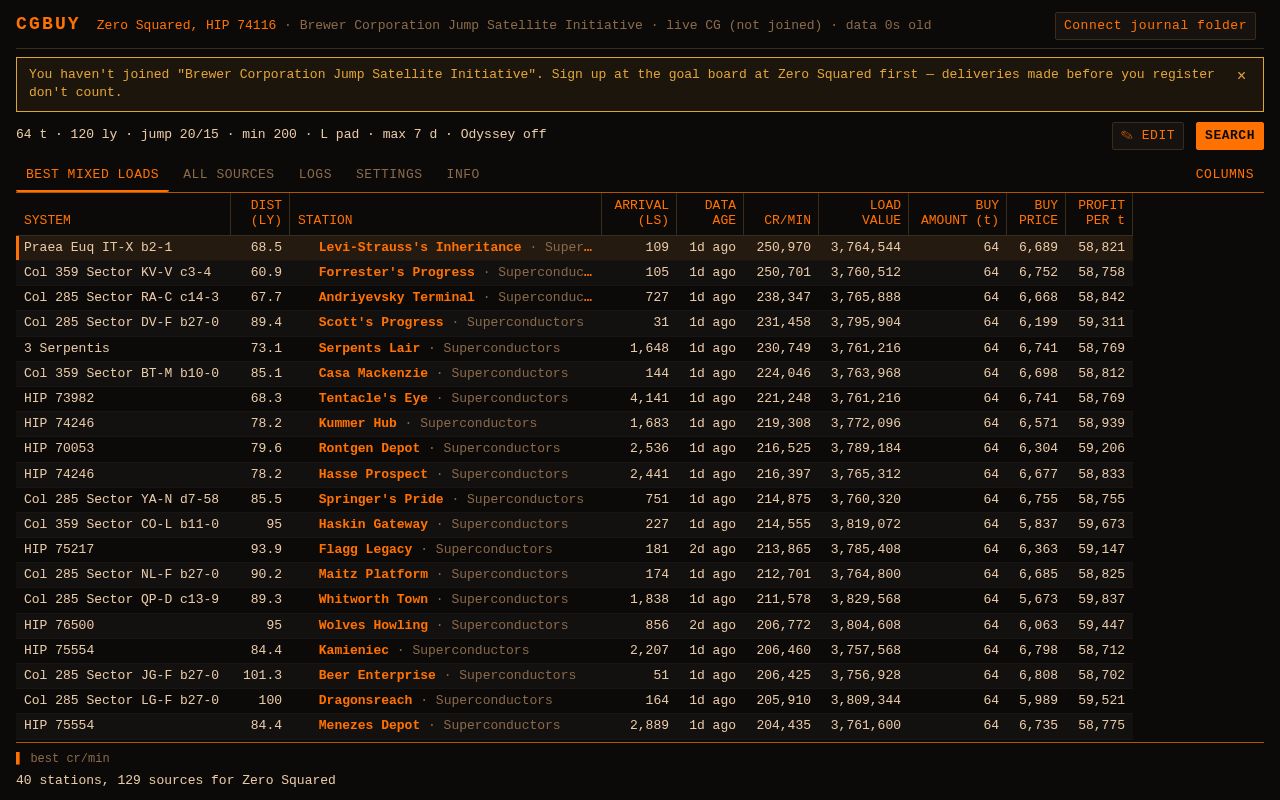Open Tentacle's Eye station

coord(373,399)
